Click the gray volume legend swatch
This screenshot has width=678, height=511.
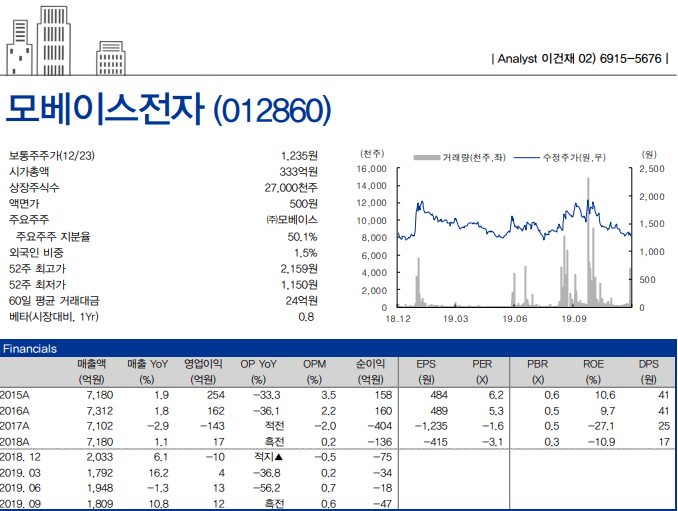point(427,157)
